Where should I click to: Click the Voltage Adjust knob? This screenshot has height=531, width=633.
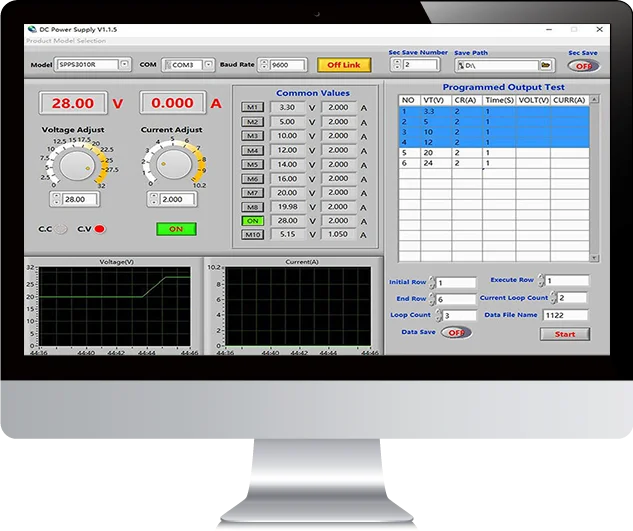pyautogui.click(x=77, y=166)
